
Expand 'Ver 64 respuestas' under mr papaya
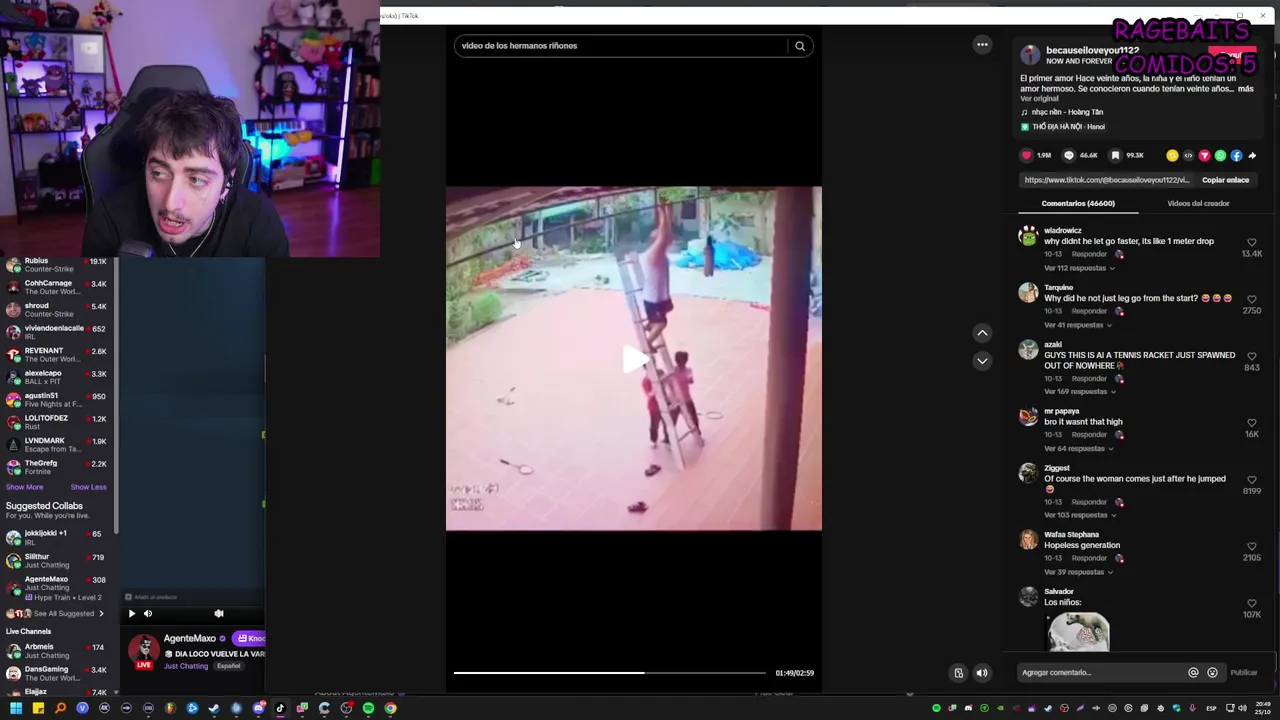pyautogui.click(x=1079, y=448)
